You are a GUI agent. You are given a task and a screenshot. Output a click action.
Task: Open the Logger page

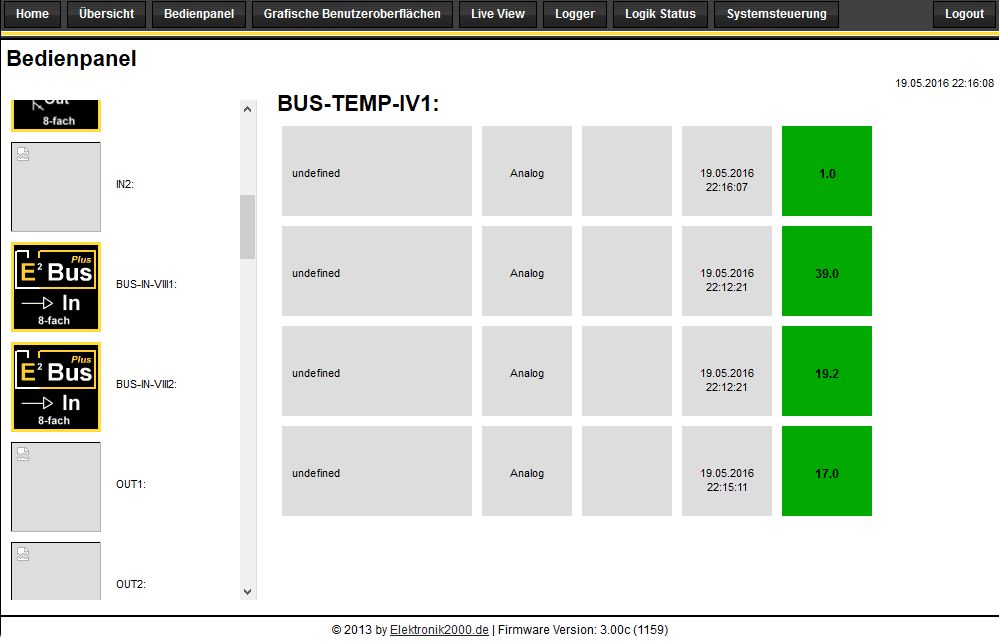point(574,14)
